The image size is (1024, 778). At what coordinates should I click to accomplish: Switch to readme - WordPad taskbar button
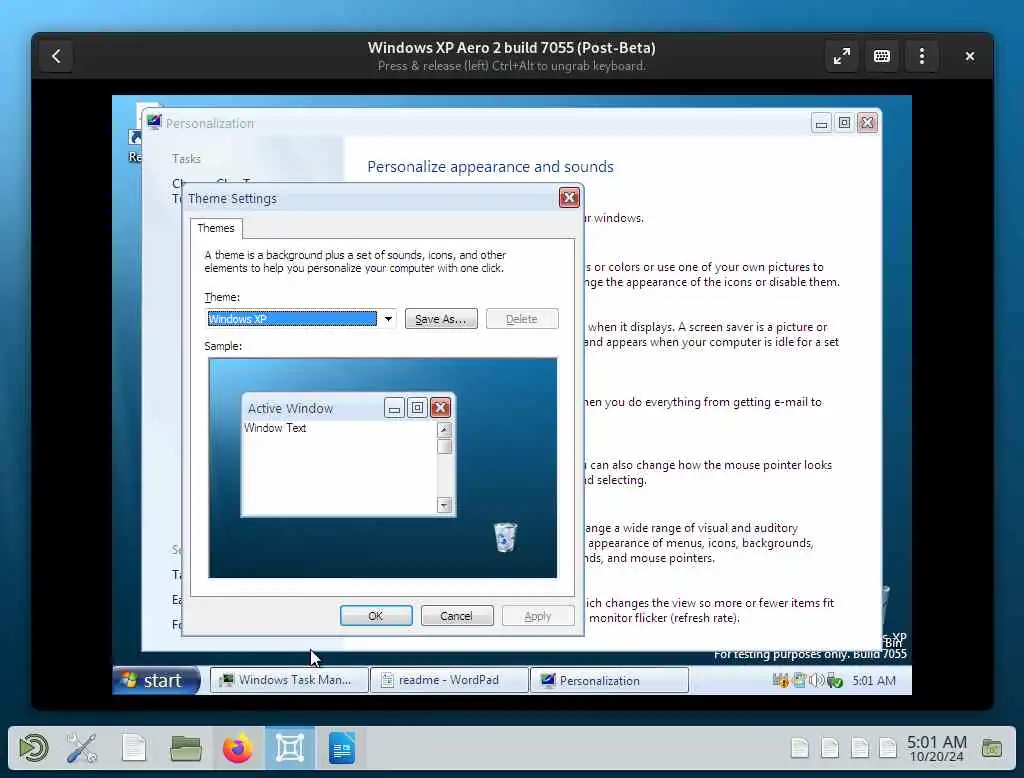tap(449, 680)
